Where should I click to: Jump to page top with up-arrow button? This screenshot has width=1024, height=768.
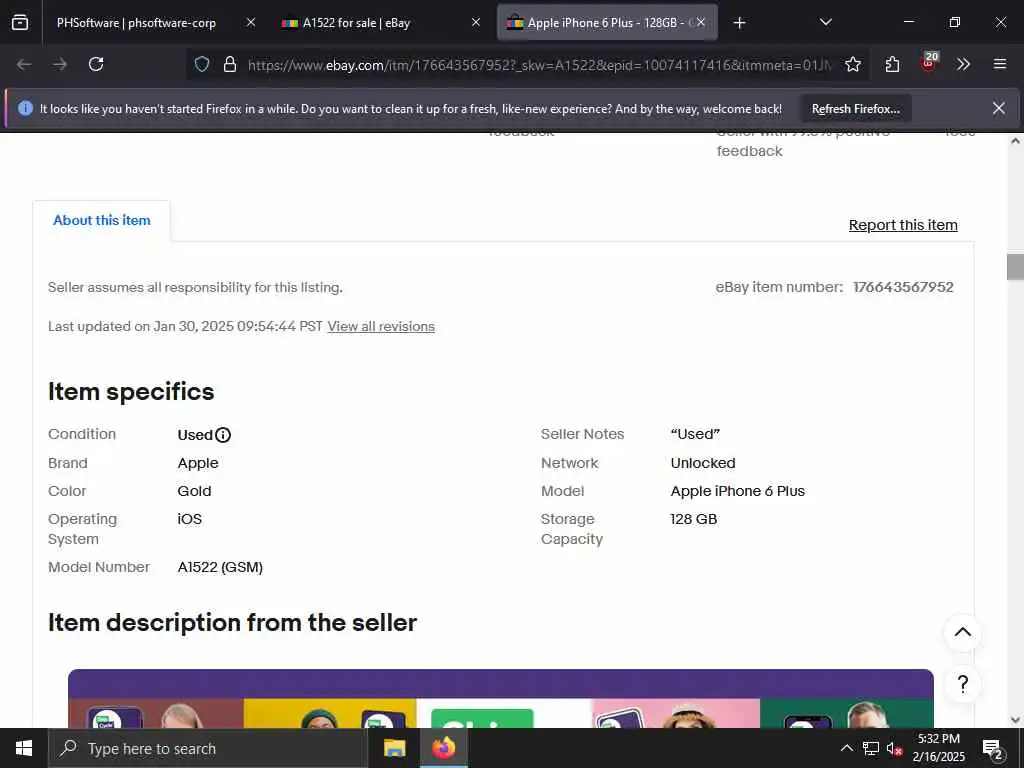(x=963, y=632)
